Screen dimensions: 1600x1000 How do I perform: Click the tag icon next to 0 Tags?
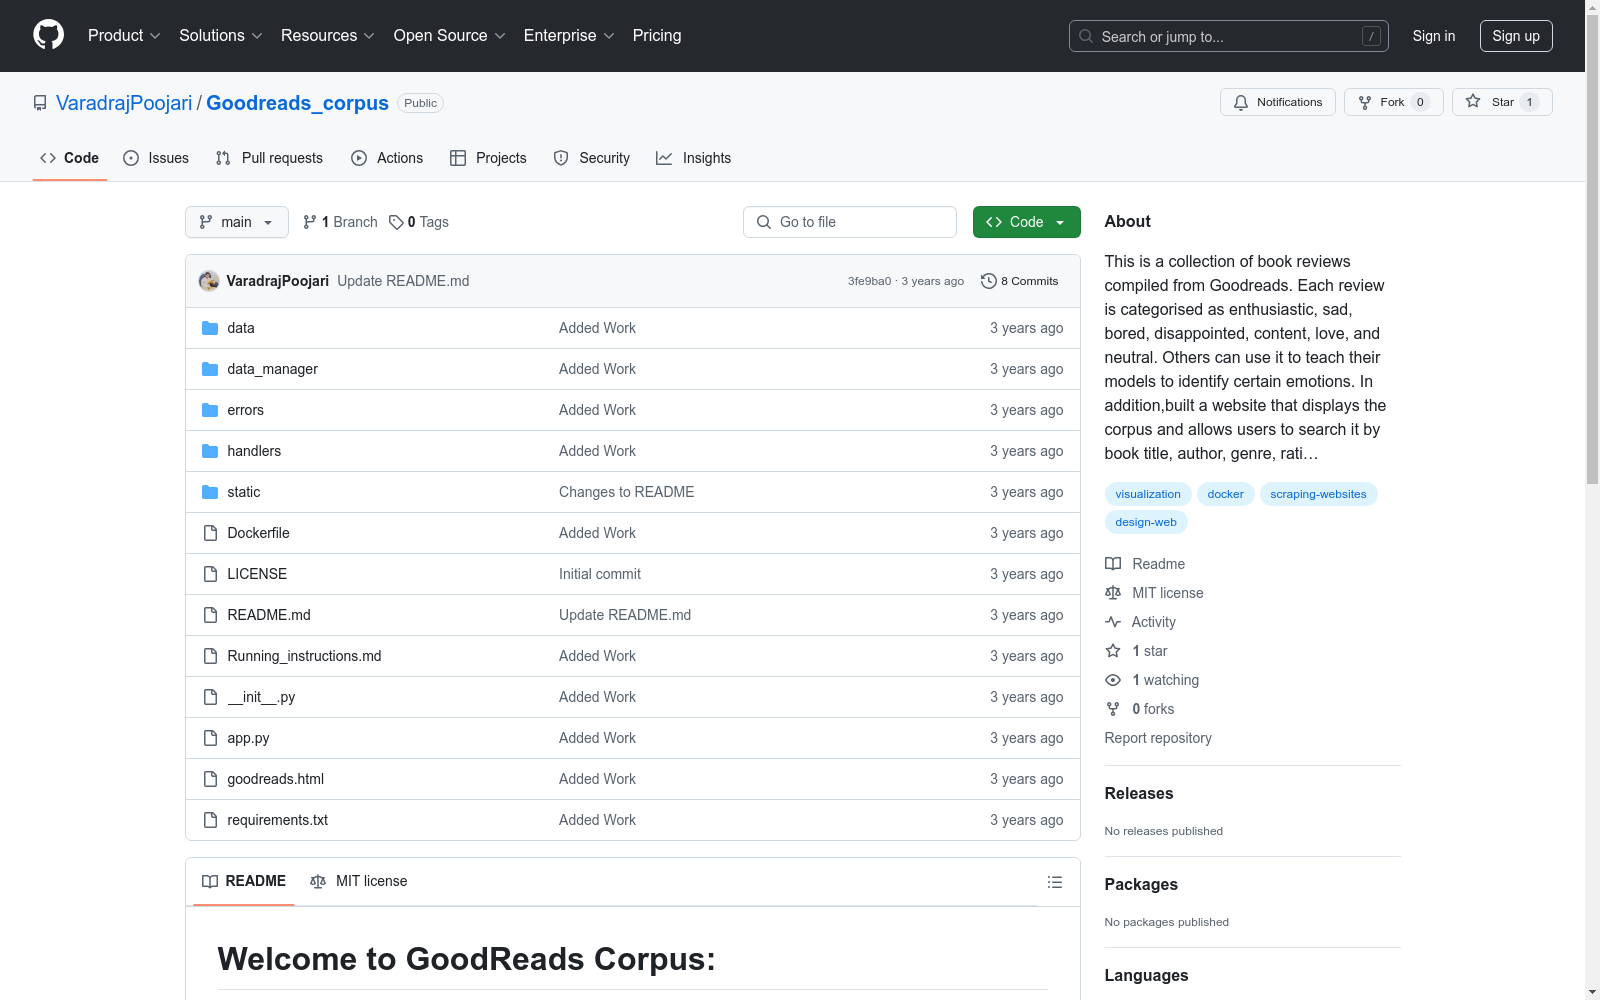point(396,222)
